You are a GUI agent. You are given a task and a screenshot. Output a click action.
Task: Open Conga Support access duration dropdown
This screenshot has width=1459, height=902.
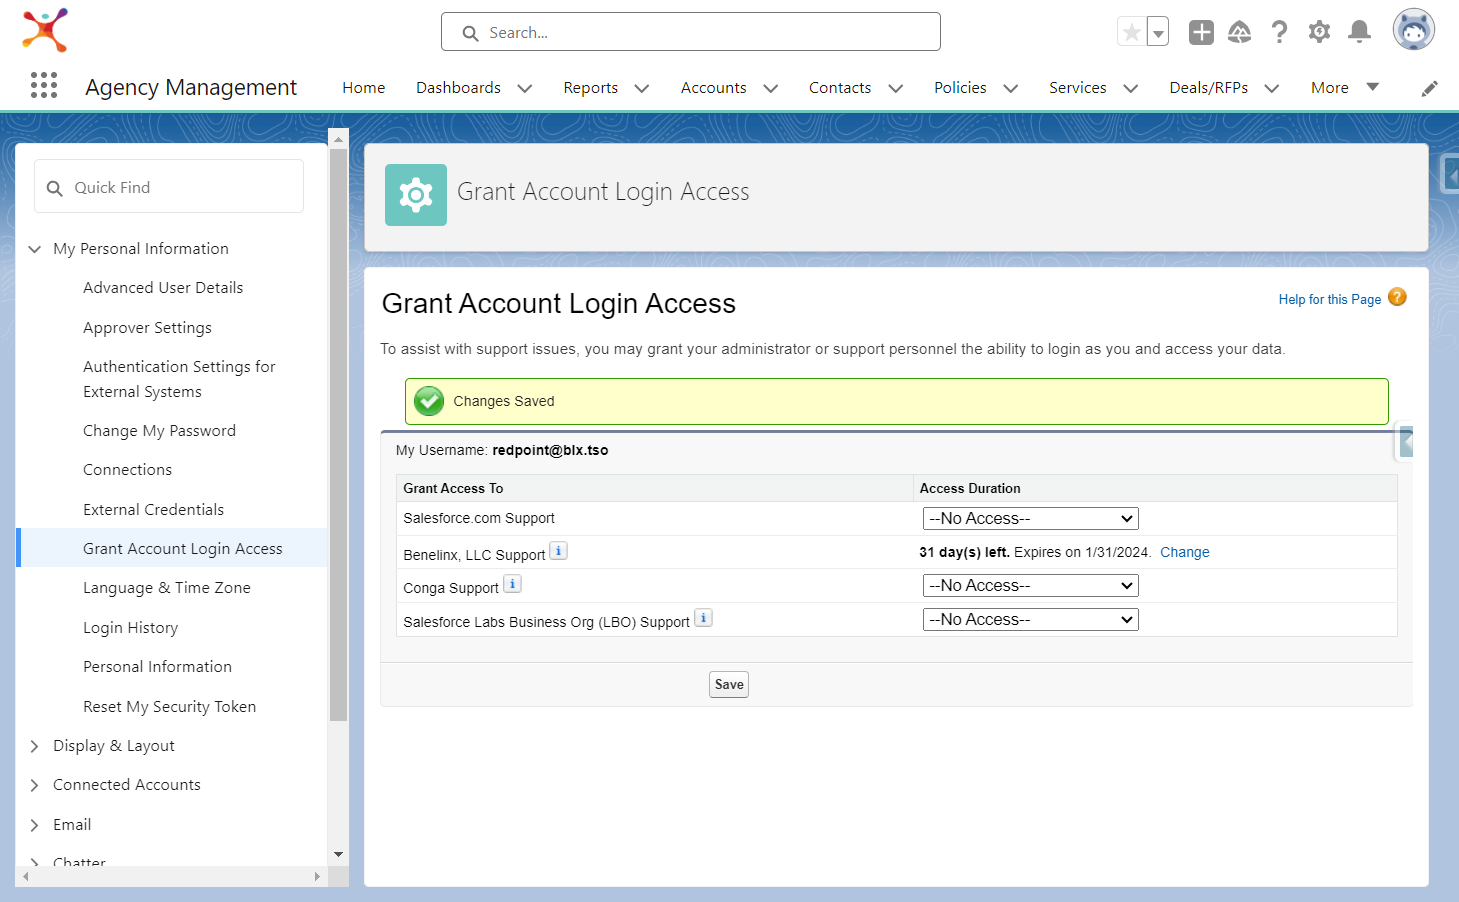pyautogui.click(x=1030, y=585)
